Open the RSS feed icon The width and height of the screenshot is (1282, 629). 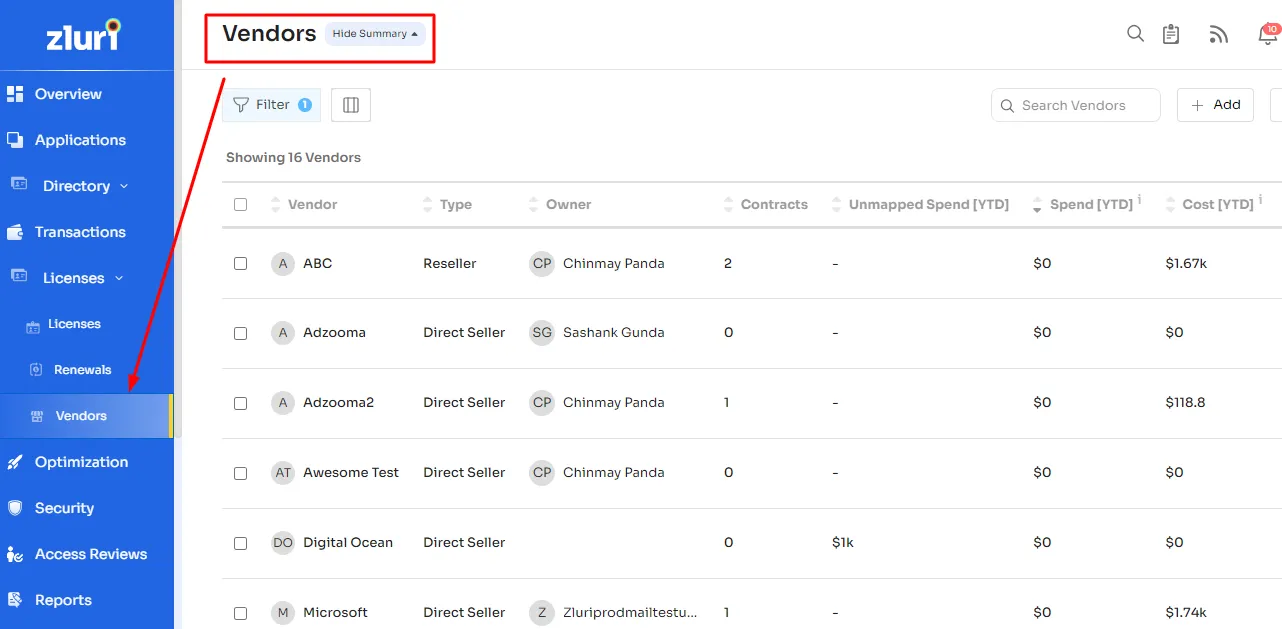1218,34
